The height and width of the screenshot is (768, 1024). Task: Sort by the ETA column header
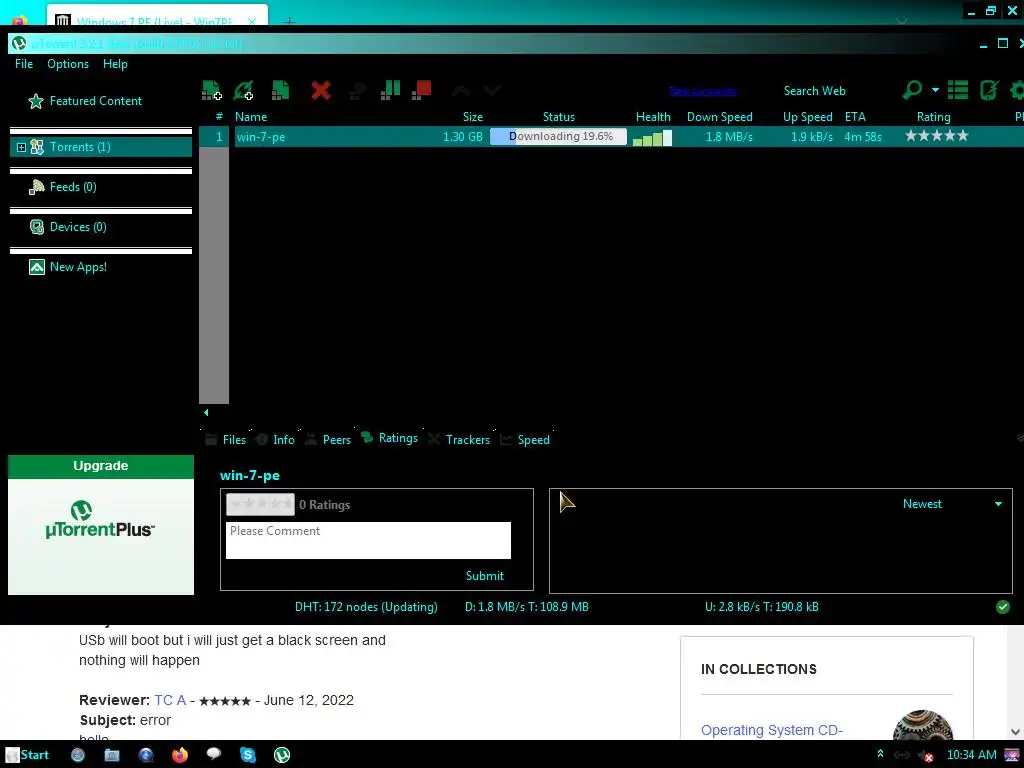pos(855,117)
